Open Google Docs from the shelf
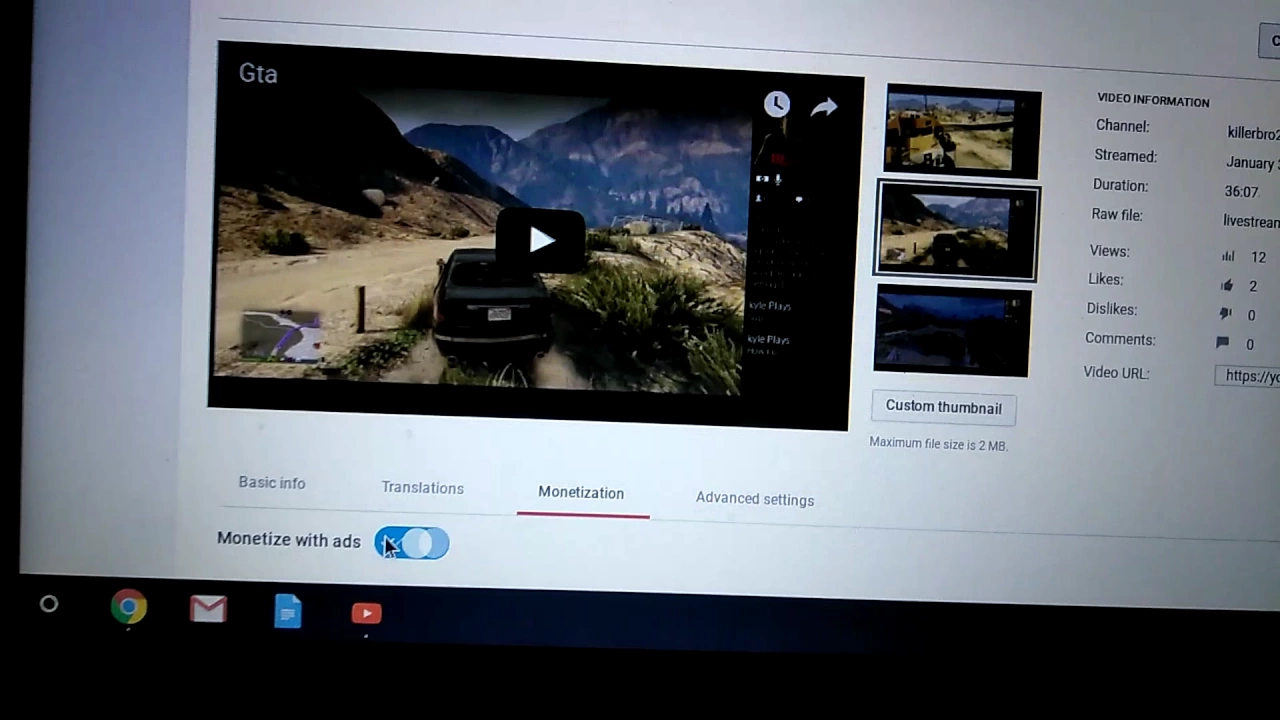 pyautogui.click(x=288, y=611)
